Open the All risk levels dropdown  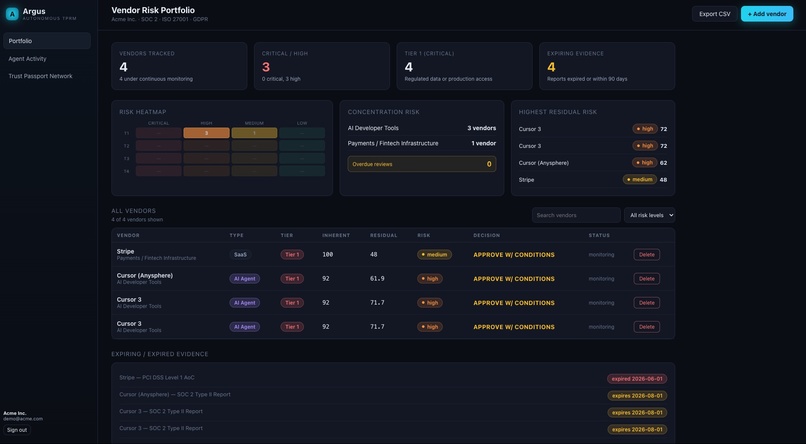pyautogui.click(x=649, y=215)
